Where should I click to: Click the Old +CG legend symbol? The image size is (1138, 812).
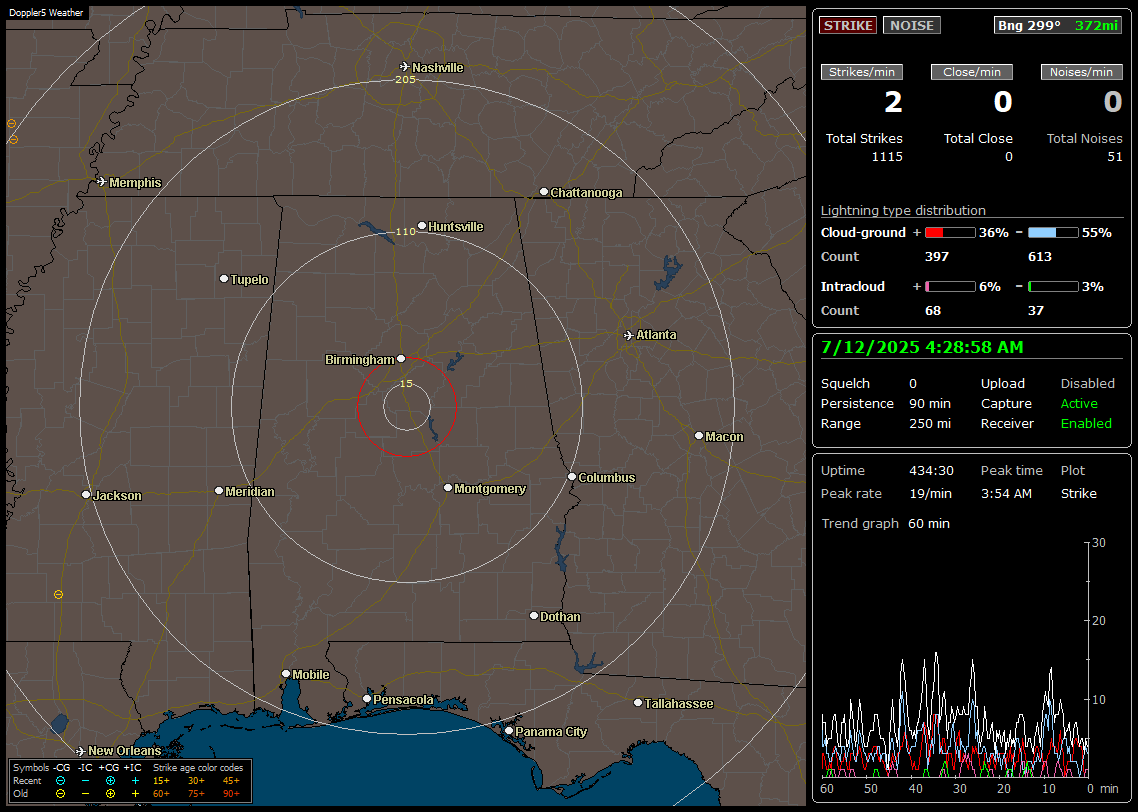point(110,794)
